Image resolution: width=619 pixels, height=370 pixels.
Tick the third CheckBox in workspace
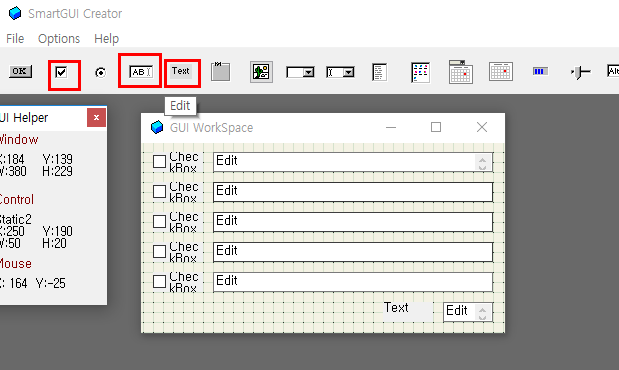tap(159, 222)
